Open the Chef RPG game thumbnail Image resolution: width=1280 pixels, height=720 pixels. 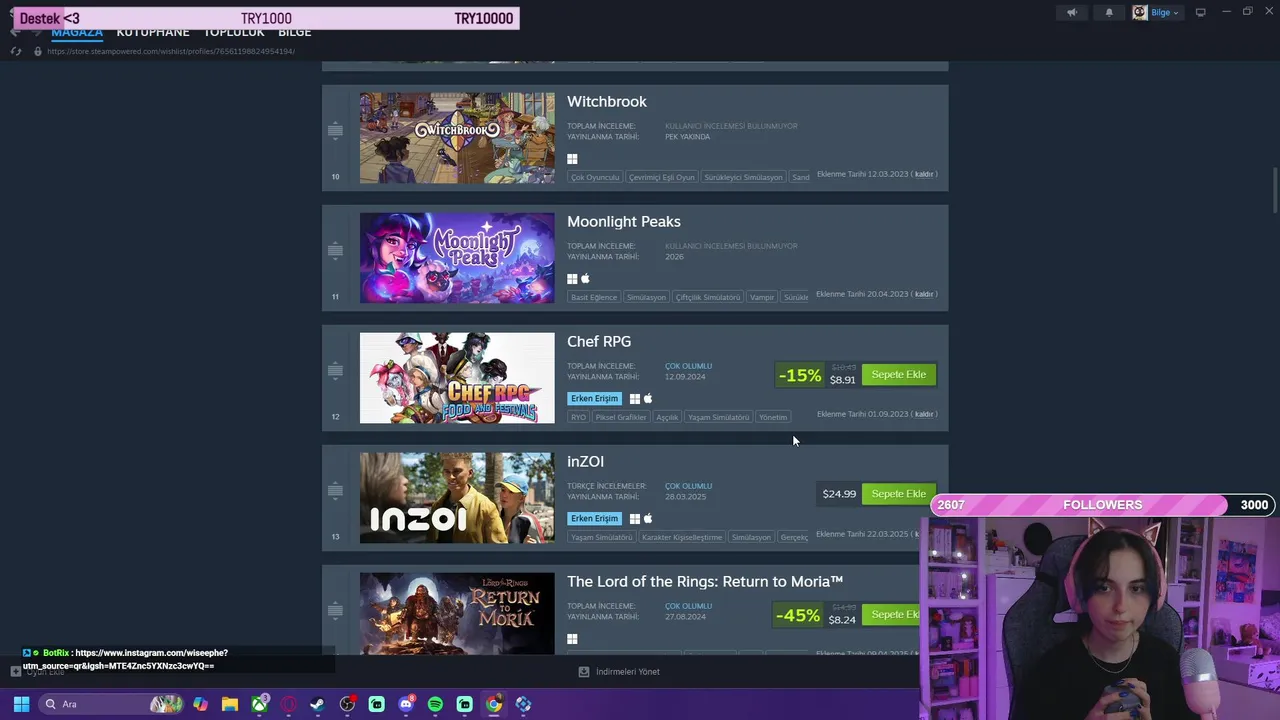click(457, 378)
